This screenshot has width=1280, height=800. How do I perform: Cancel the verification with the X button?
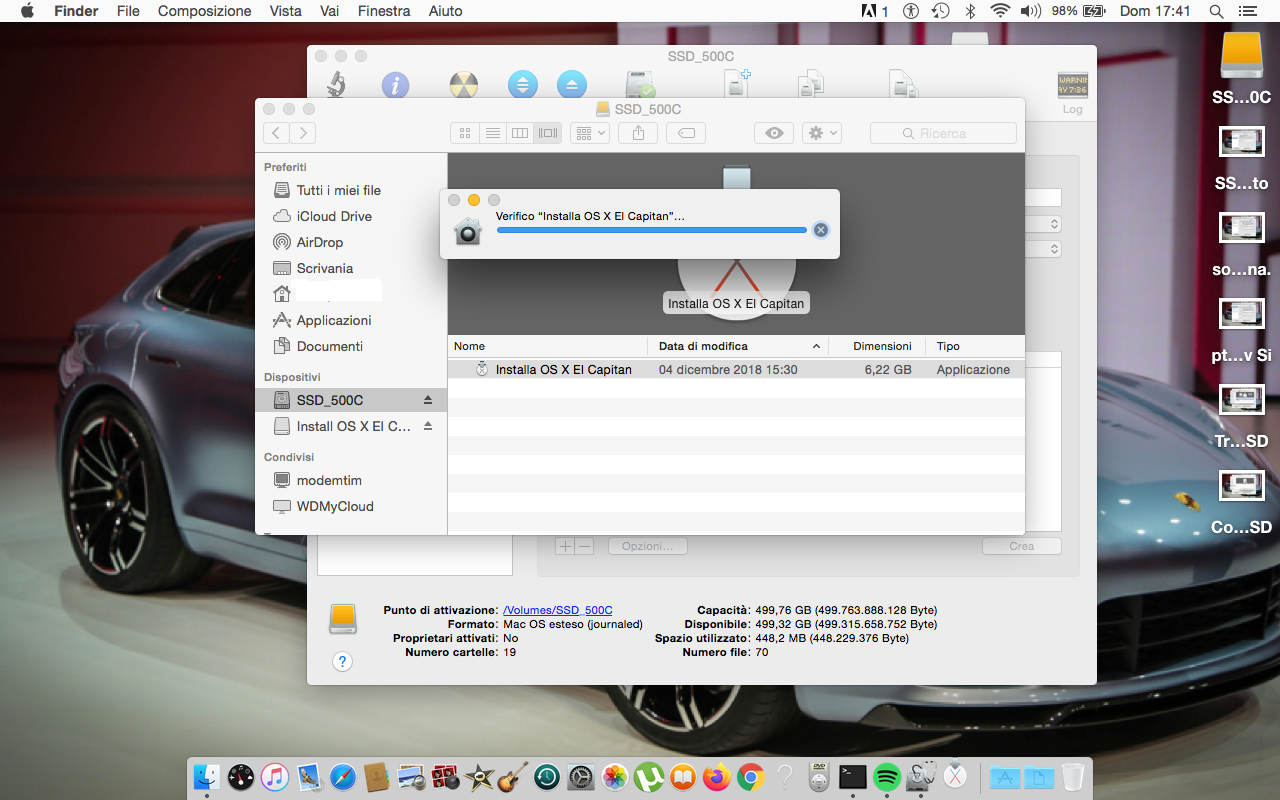pyautogui.click(x=821, y=230)
